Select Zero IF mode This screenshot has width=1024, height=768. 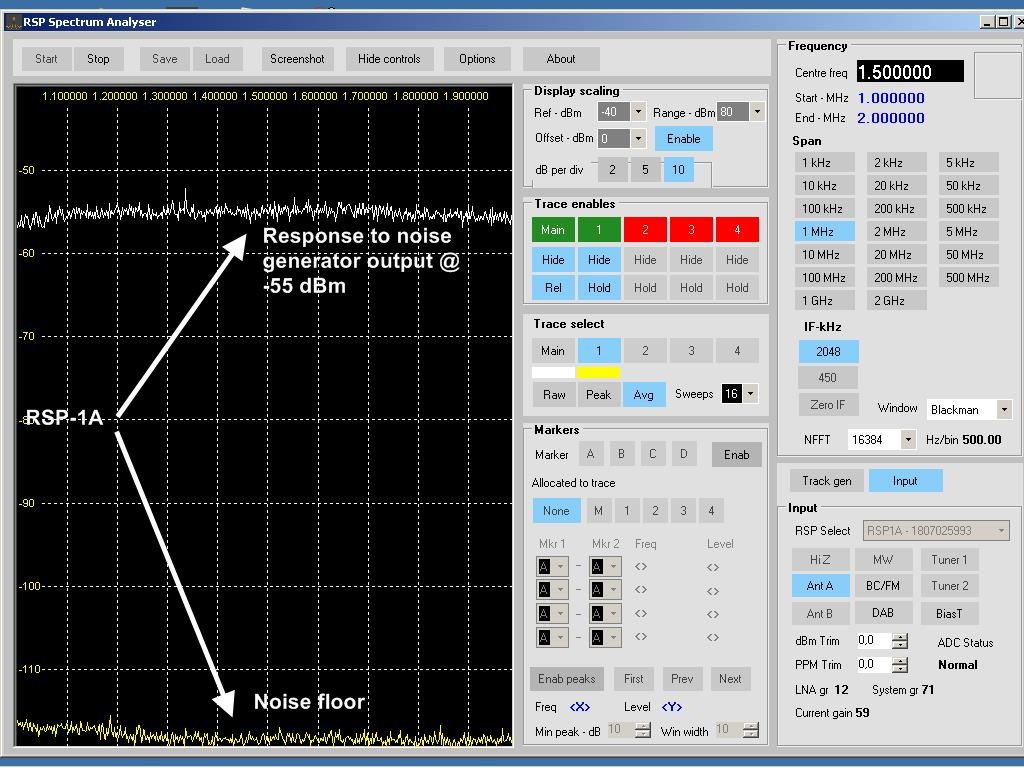[x=827, y=404]
